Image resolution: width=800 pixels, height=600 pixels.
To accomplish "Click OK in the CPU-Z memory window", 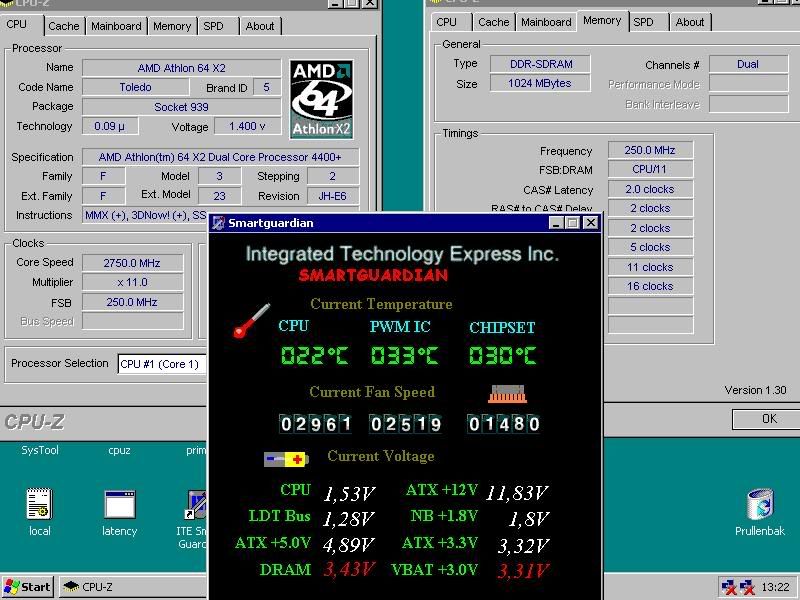I will pyautogui.click(x=766, y=419).
